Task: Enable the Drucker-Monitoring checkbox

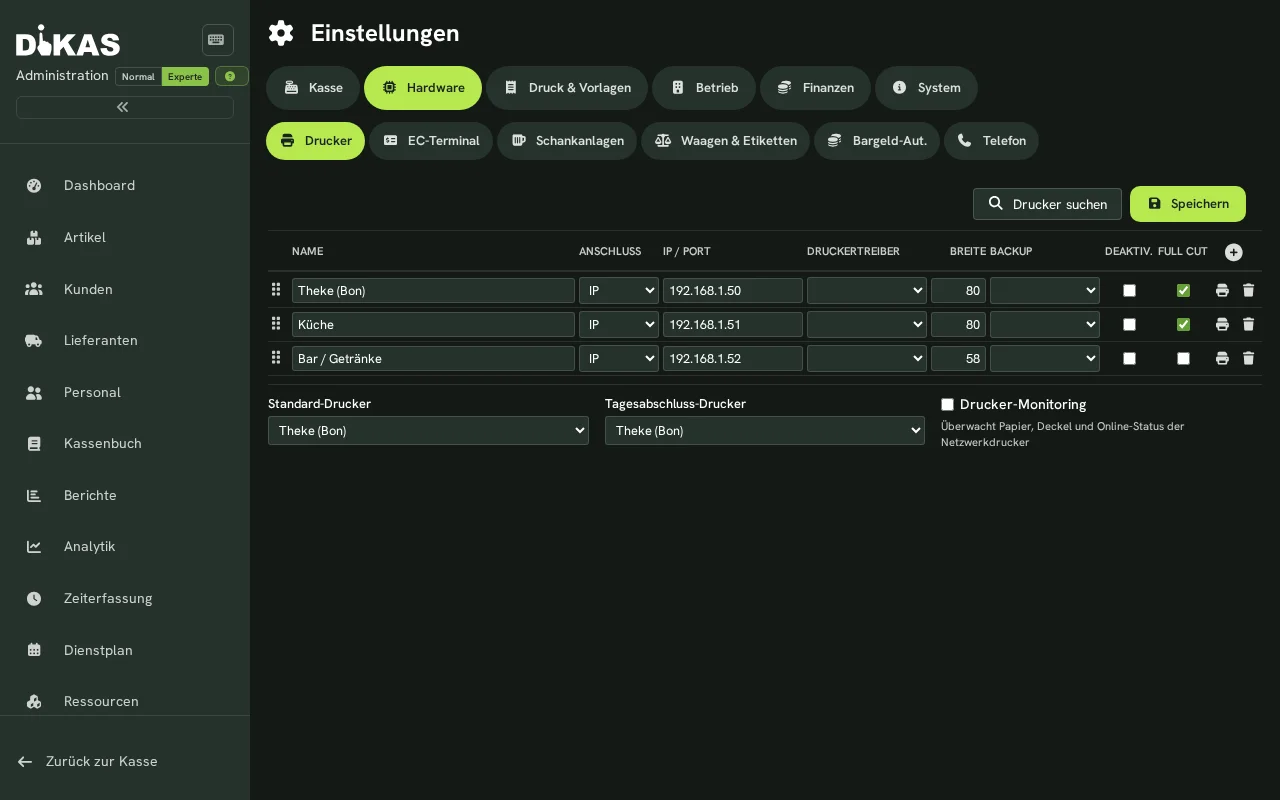Action: click(x=948, y=404)
